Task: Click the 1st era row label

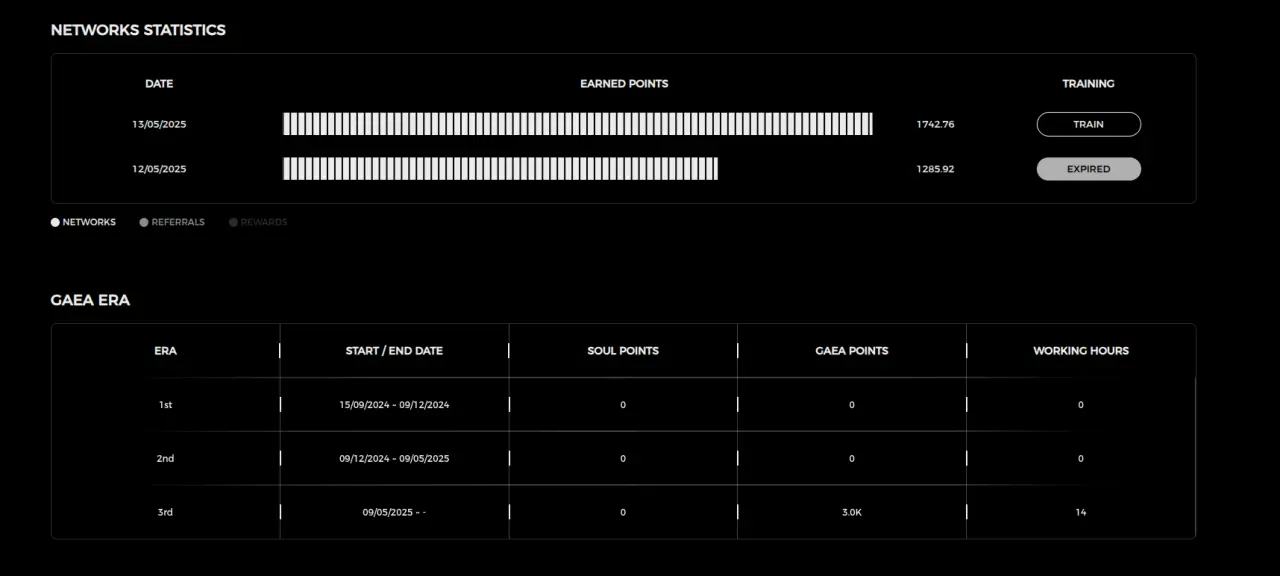Action: pyautogui.click(x=165, y=405)
